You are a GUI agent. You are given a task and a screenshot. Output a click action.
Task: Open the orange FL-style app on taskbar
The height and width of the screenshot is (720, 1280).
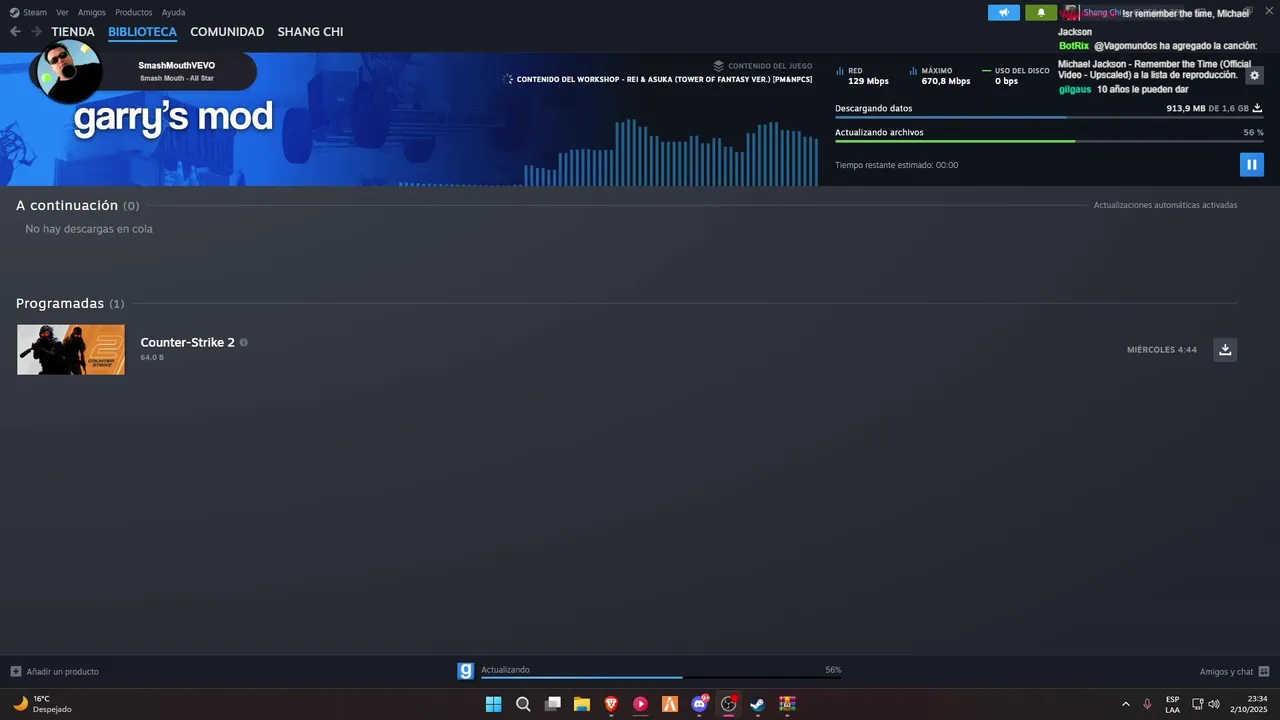point(670,704)
